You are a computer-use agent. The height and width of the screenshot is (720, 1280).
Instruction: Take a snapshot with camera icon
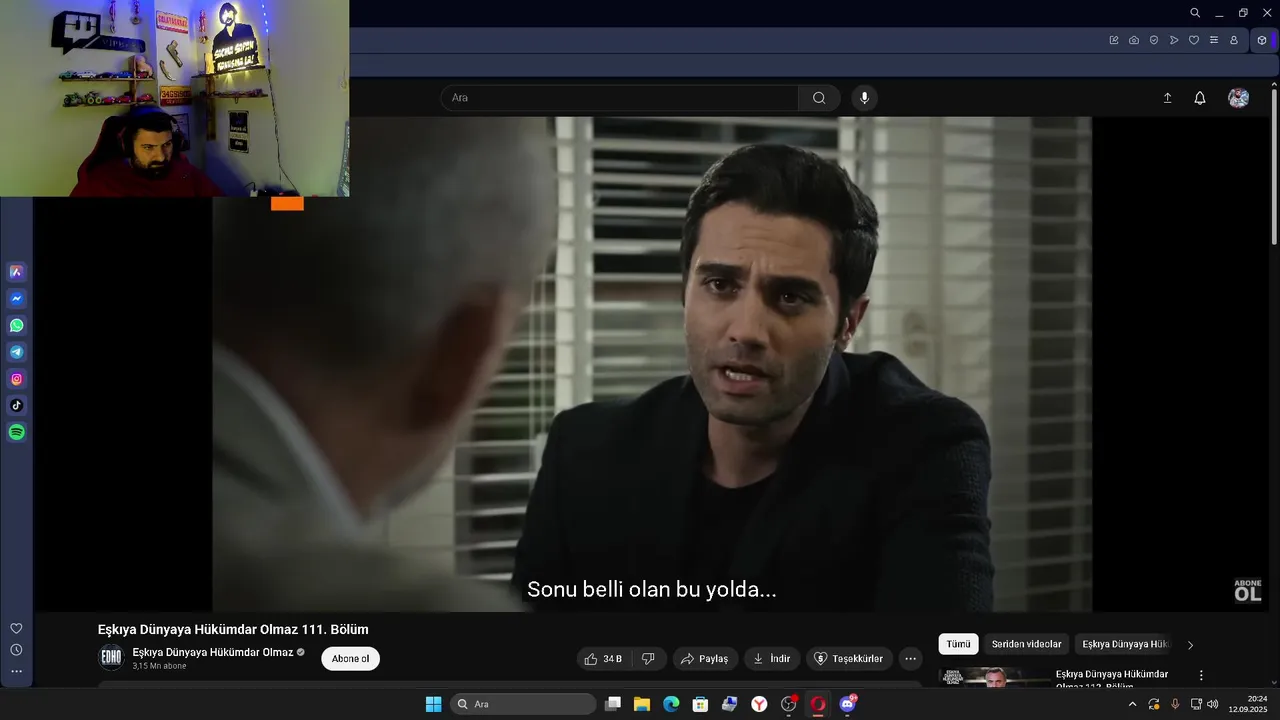(1134, 40)
